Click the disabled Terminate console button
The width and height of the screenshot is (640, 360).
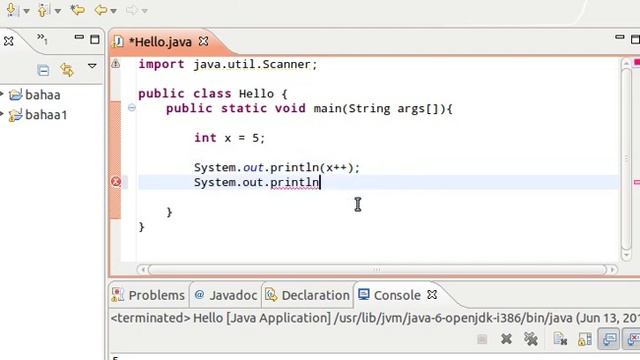pos(482,339)
